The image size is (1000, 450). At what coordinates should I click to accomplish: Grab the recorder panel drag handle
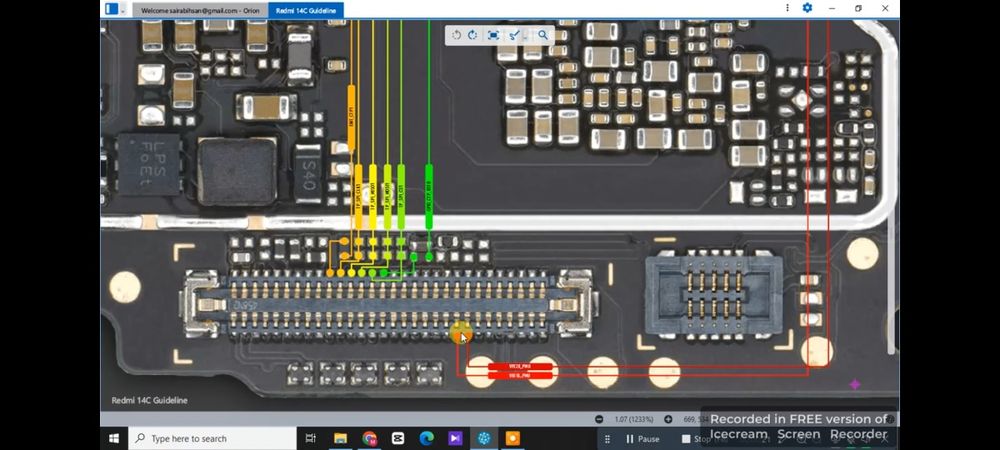(x=607, y=439)
